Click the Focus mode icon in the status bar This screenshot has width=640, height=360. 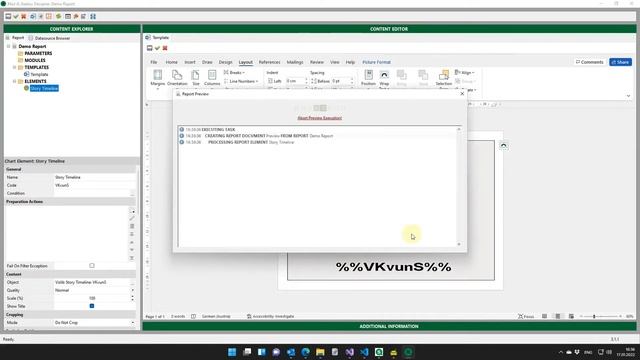(526, 316)
